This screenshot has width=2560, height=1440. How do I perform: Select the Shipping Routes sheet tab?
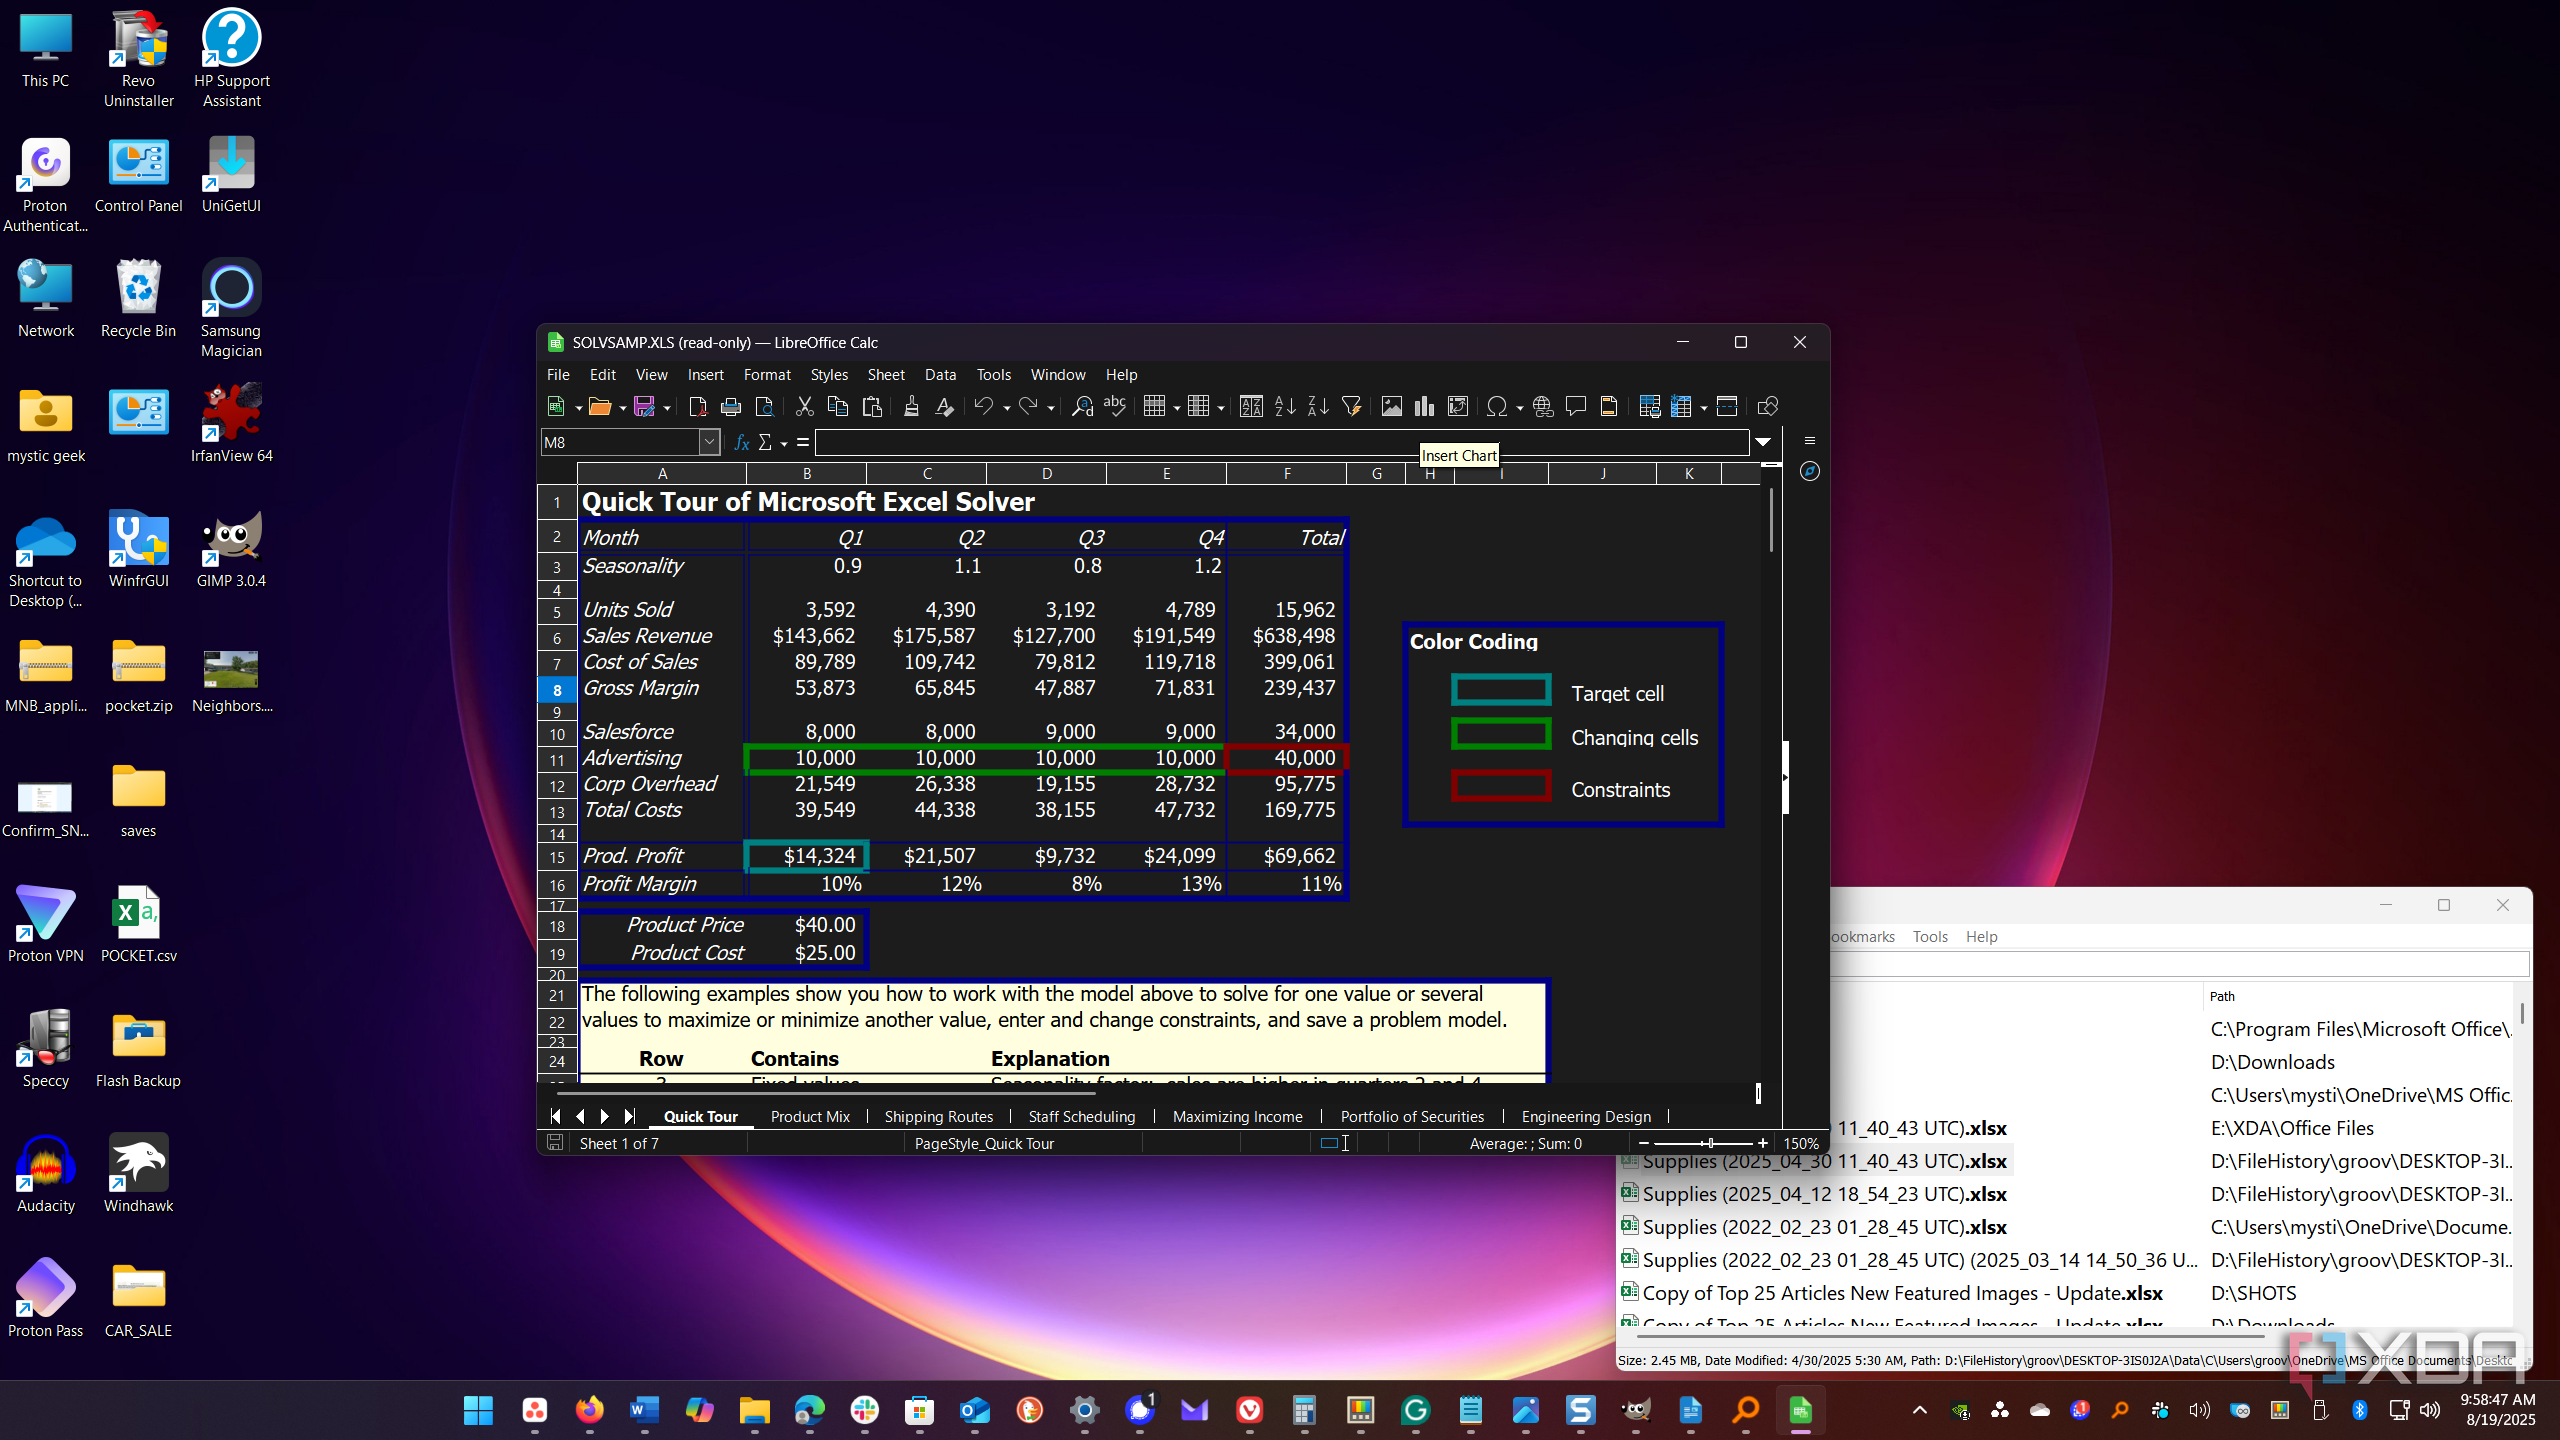[939, 1117]
